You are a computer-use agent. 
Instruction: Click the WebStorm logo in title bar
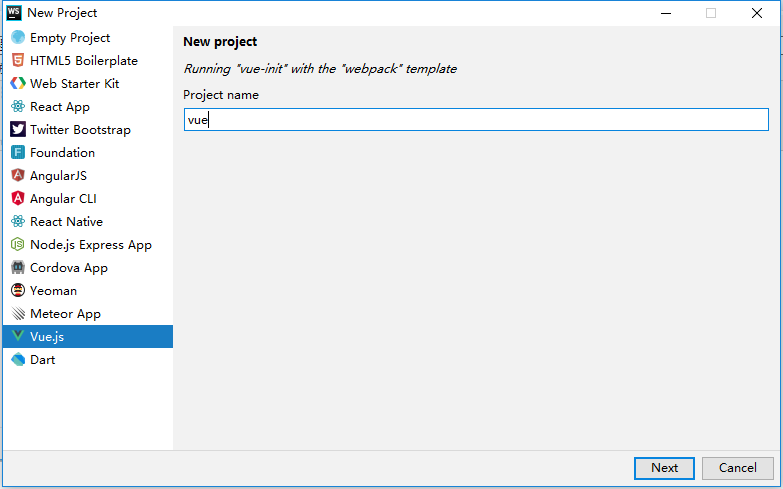coord(14,13)
